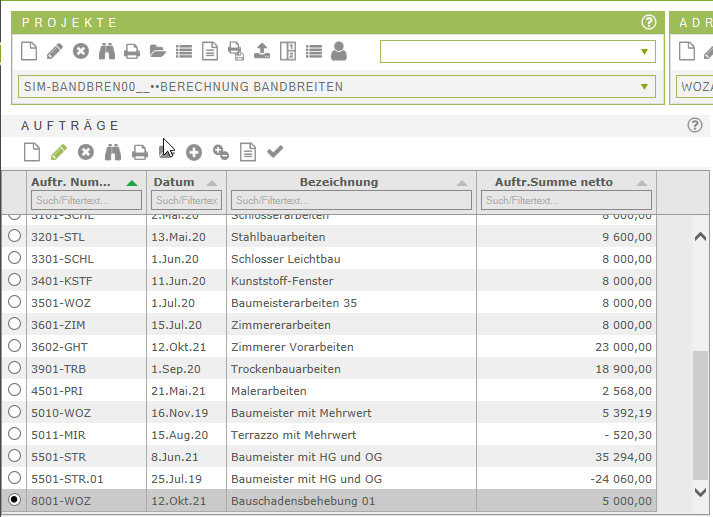Open the SIM-BANDBREN00 project dropdown
The width and height of the screenshot is (713, 517).
coord(644,87)
